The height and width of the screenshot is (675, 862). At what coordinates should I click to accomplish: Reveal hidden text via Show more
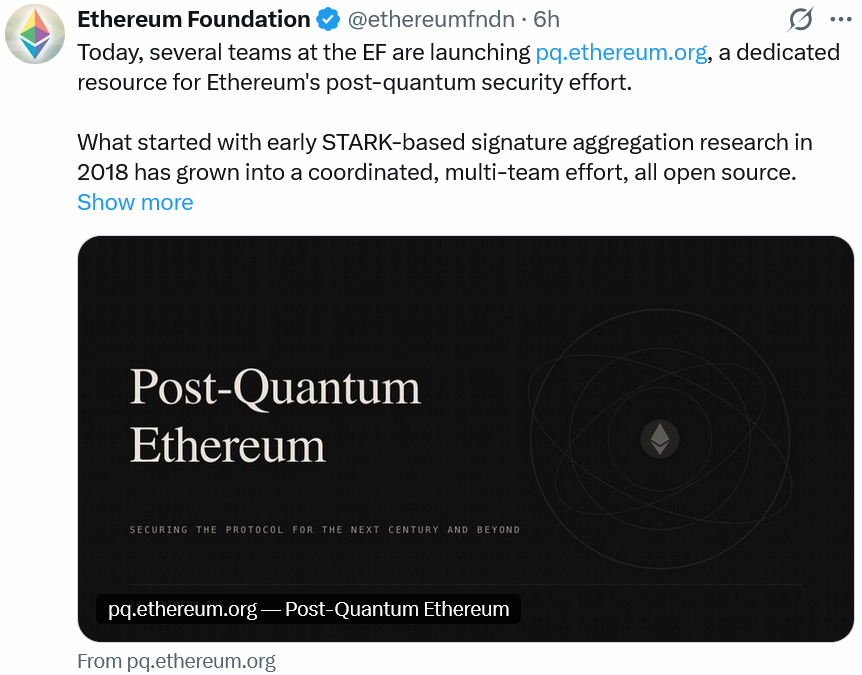click(134, 202)
